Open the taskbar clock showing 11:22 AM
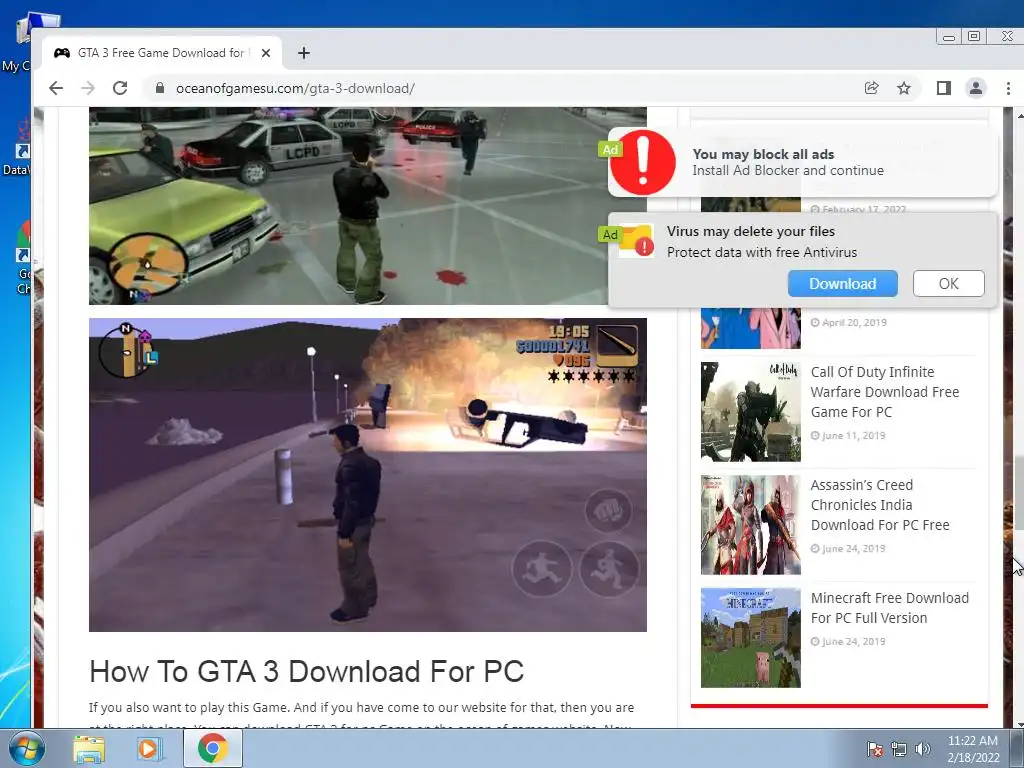Viewport: 1024px width, 768px height. click(973, 749)
